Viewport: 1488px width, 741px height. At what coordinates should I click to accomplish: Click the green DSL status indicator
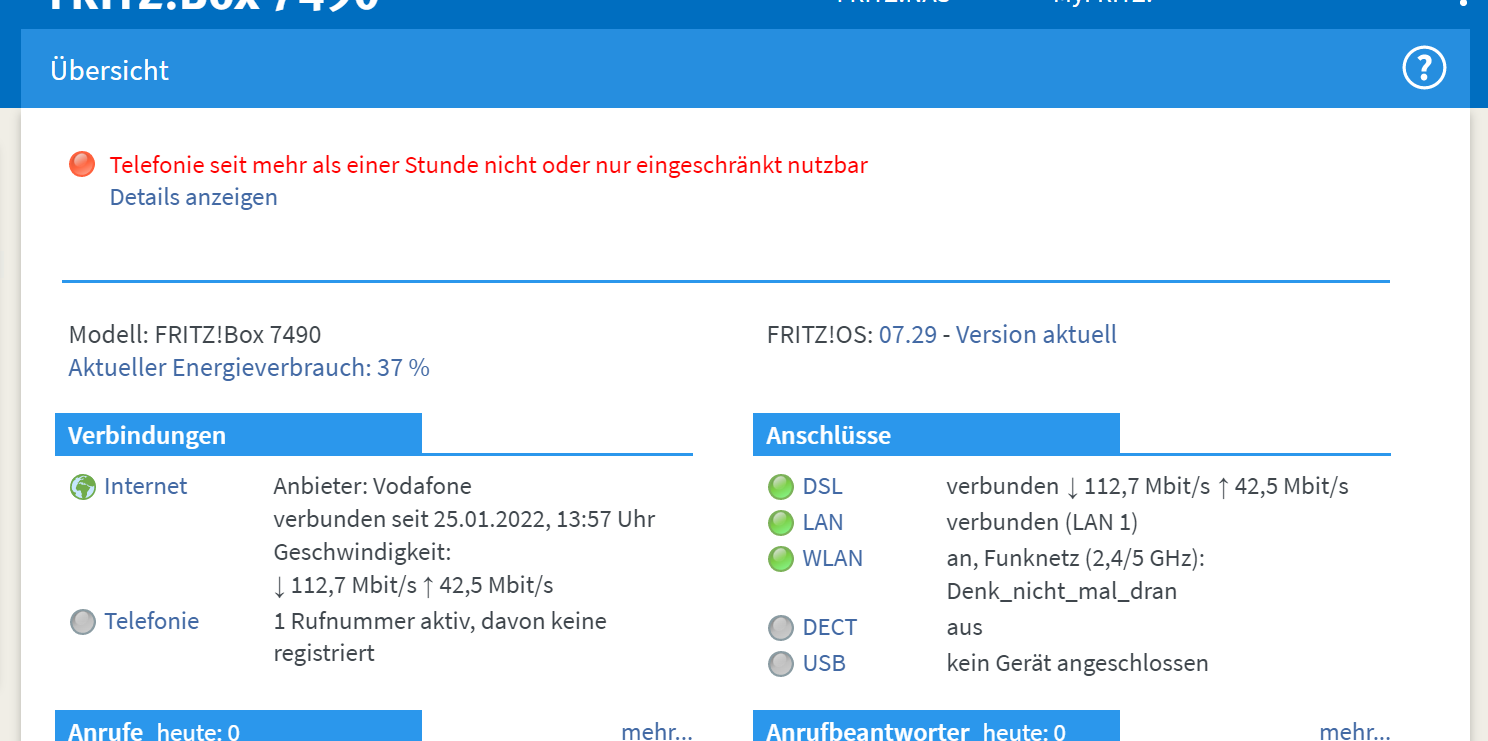click(x=780, y=487)
